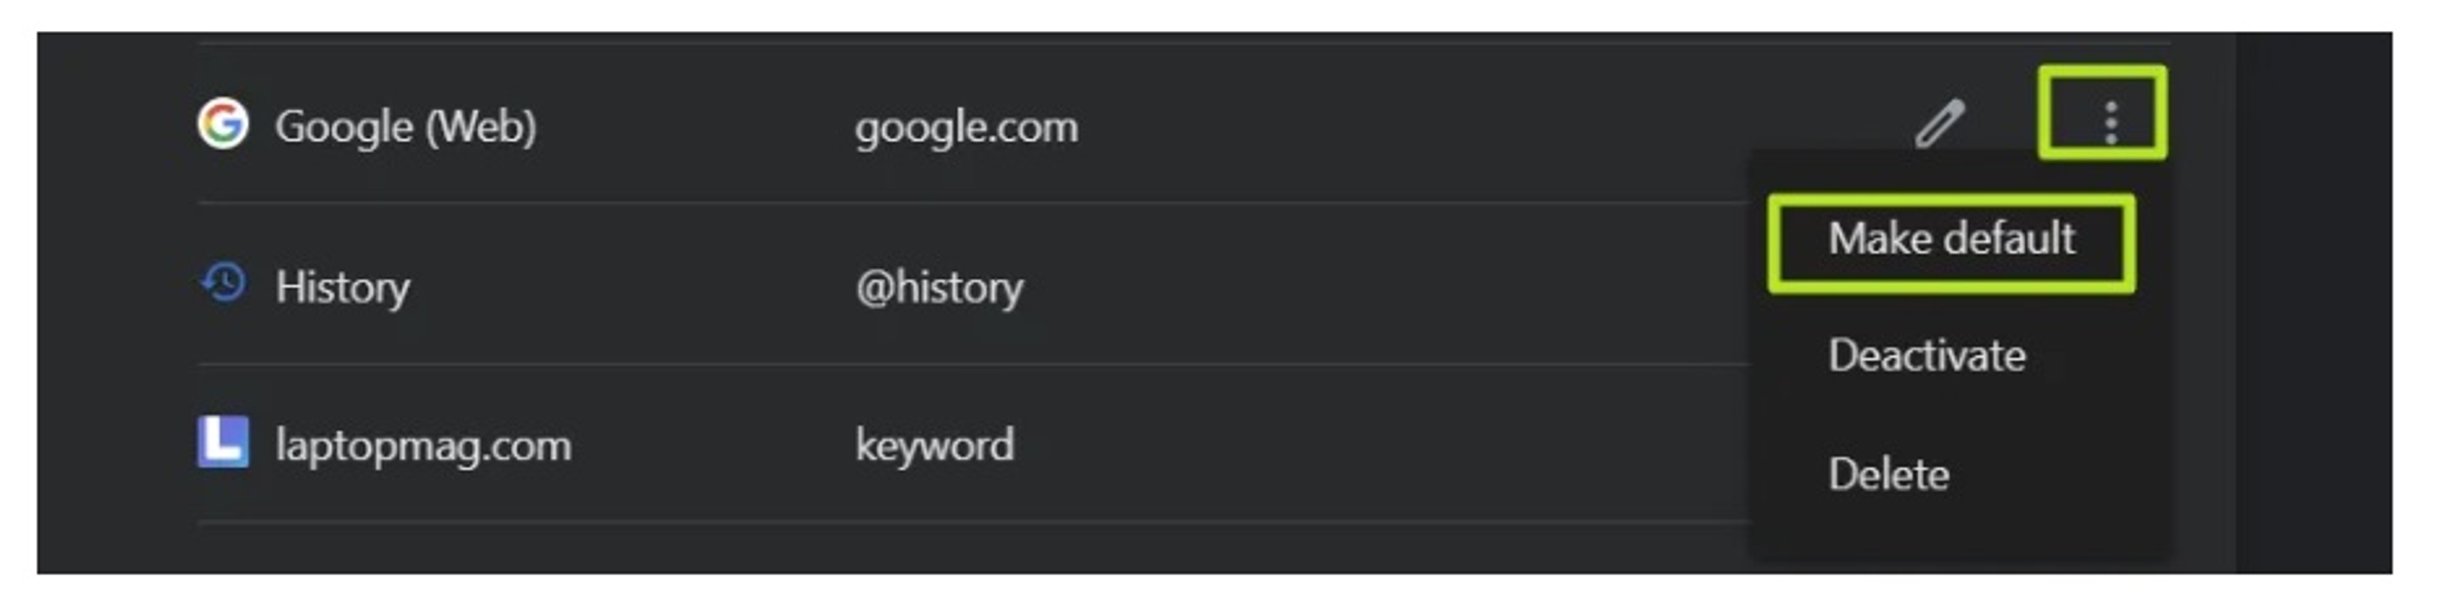The image size is (2442, 600).
Task: Open the three-dot more actions menu
Action: [2109, 123]
